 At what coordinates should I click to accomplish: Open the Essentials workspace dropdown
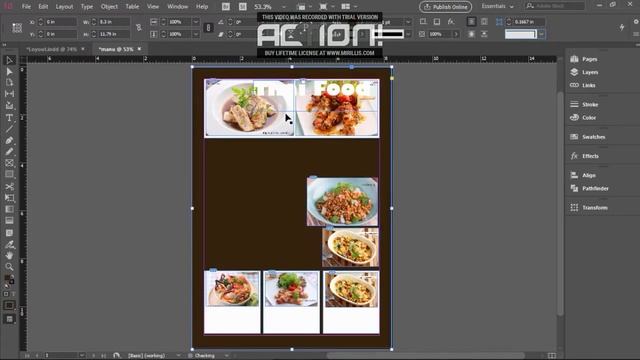click(x=497, y=7)
